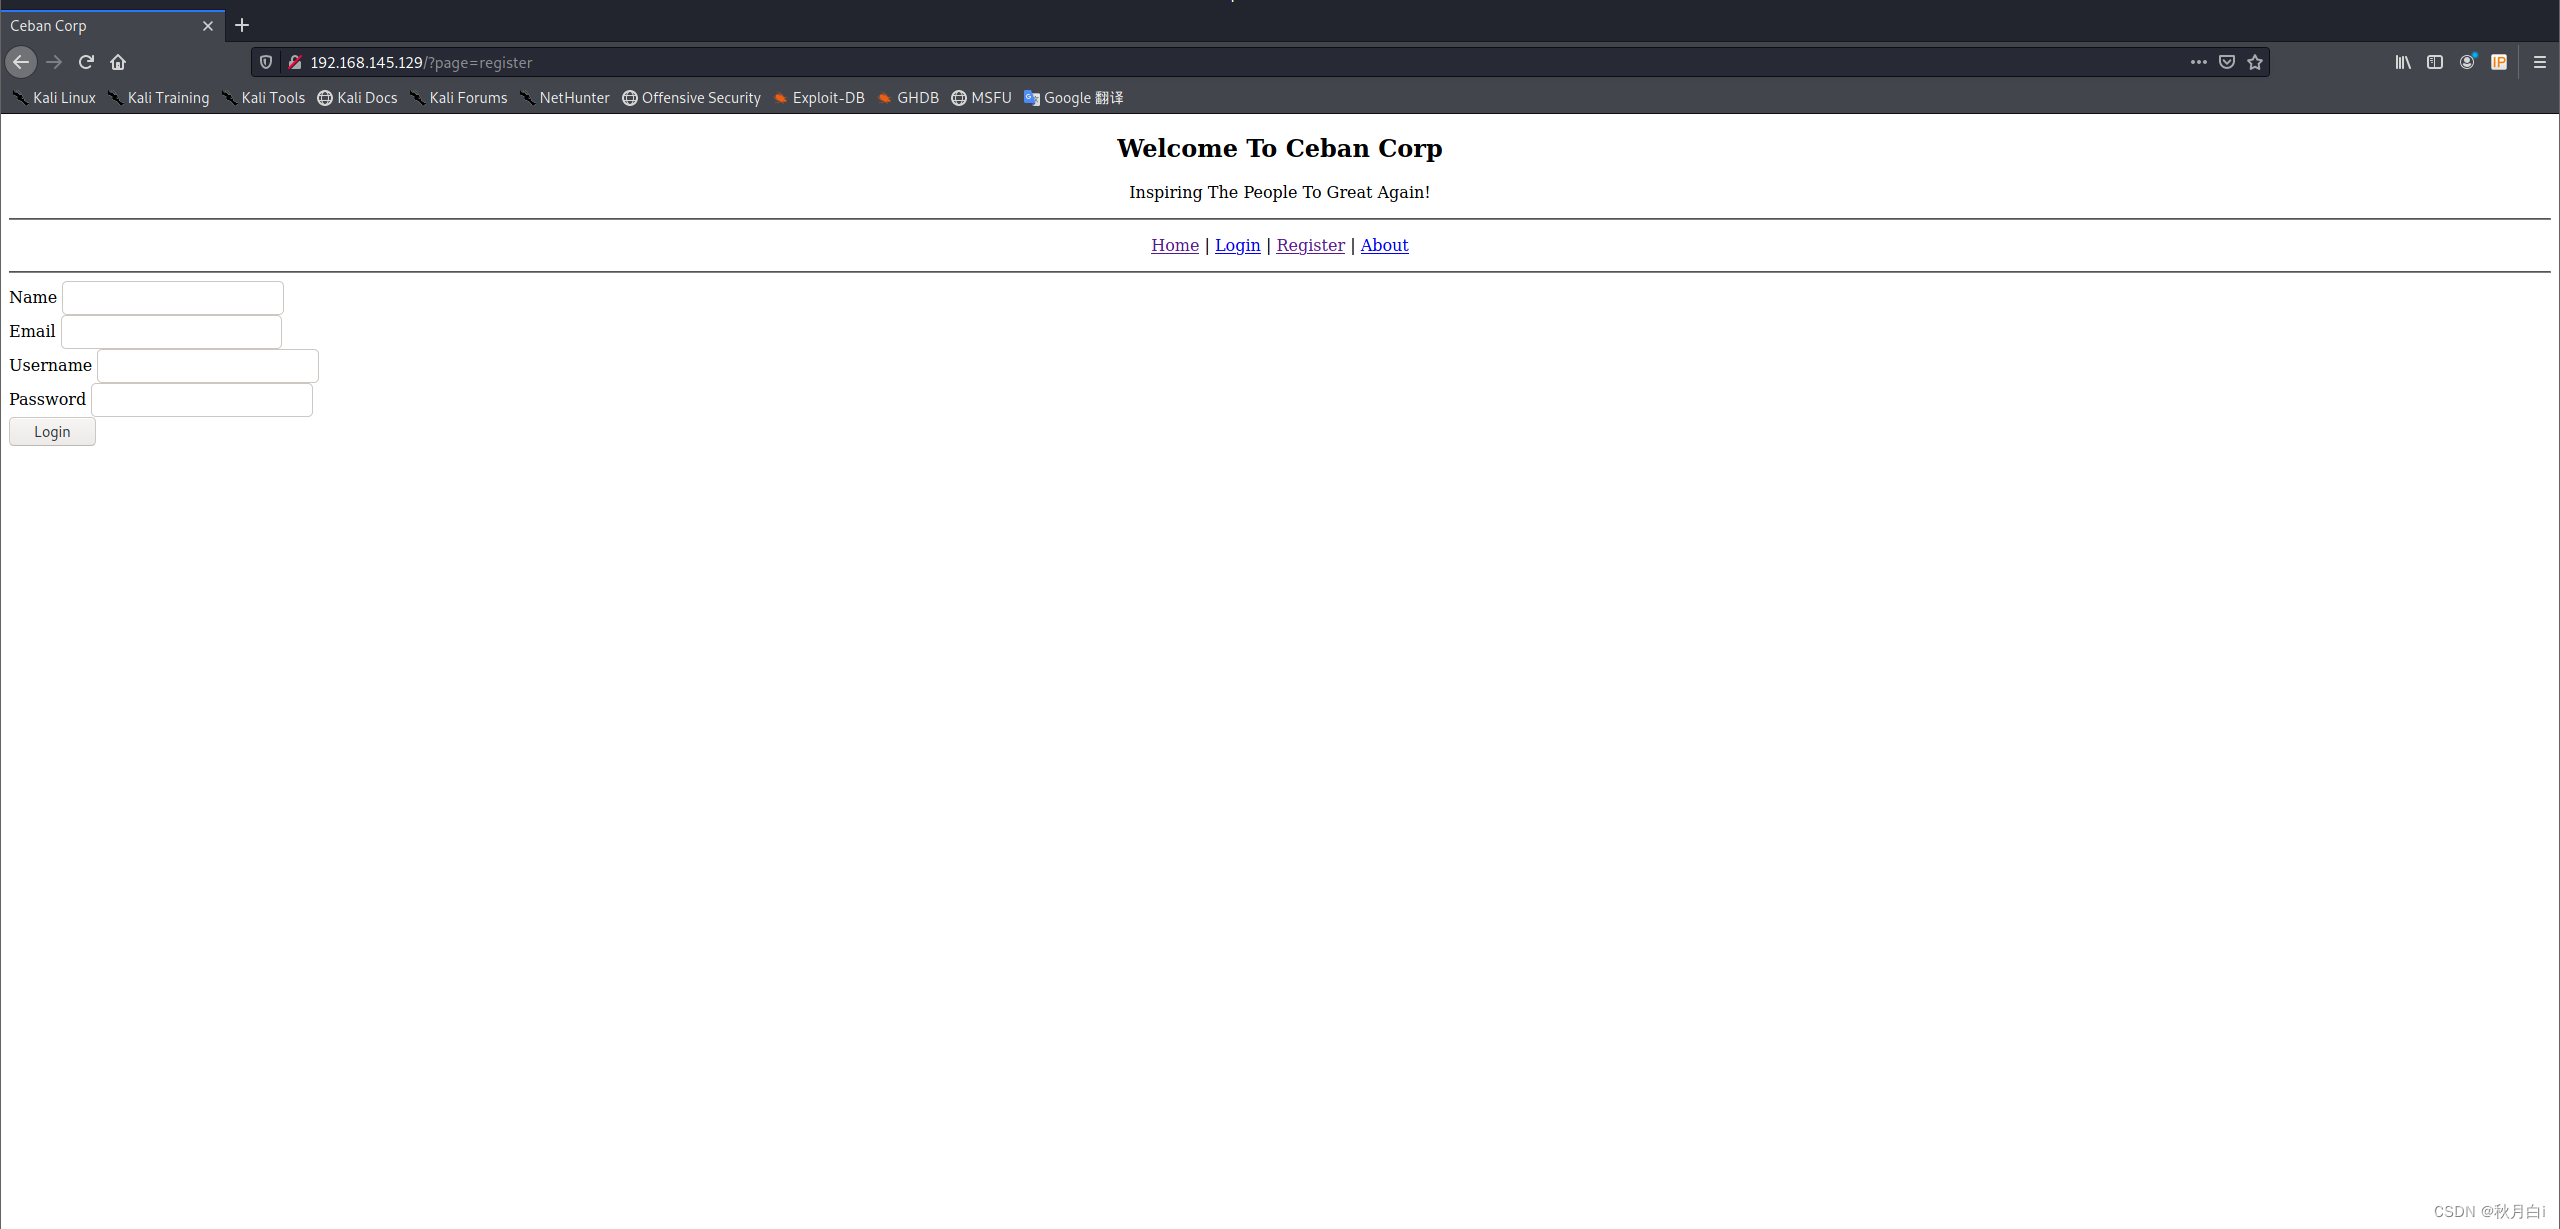Open a new browser tab
The image size is (2560, 1229).
pyautogui.click(x=241, y=25)
